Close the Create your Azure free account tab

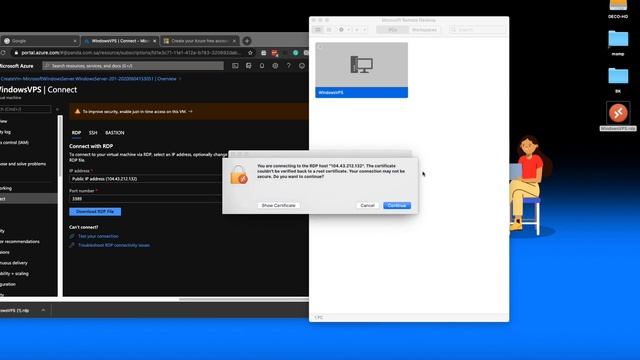234,41
